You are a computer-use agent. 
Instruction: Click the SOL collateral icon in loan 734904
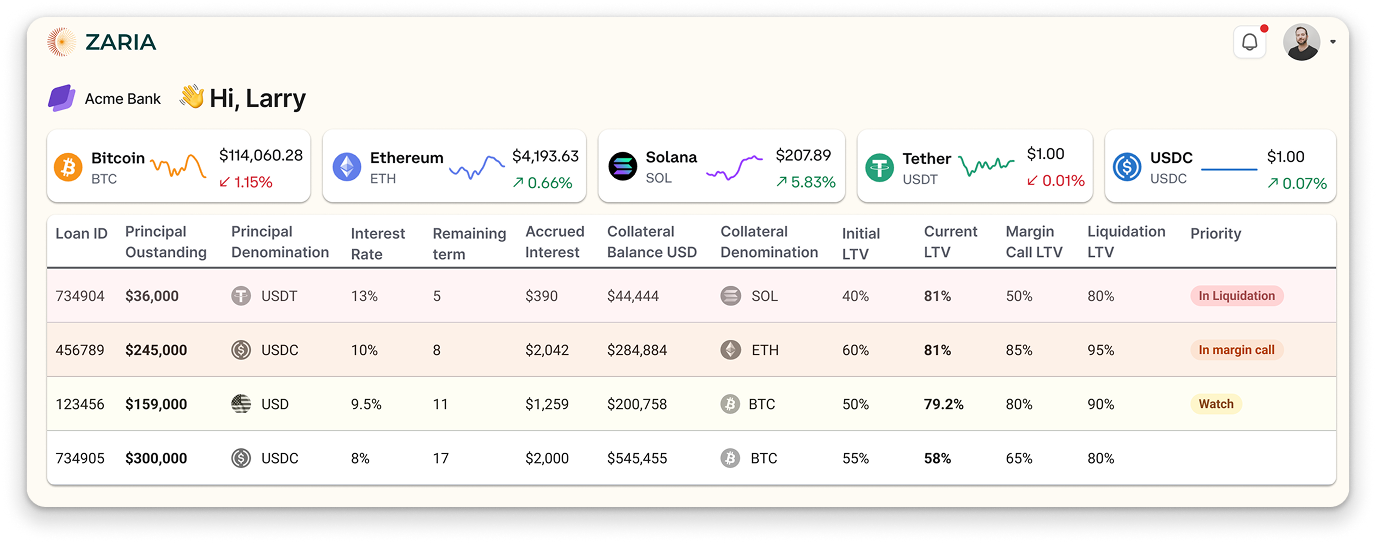(731, 296)
